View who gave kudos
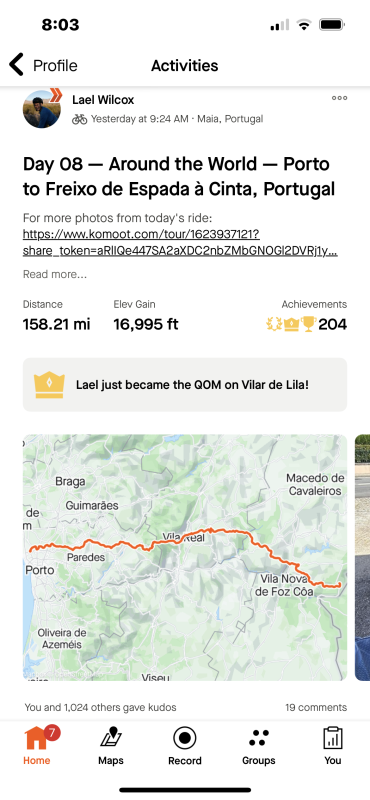This screenshot has width=370, height=800. [101, 707]
